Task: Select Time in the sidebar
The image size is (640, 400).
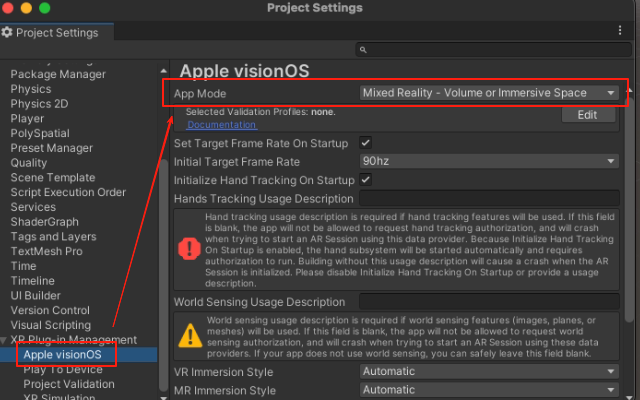Action: pyautogui.click(x=23, y=266)
